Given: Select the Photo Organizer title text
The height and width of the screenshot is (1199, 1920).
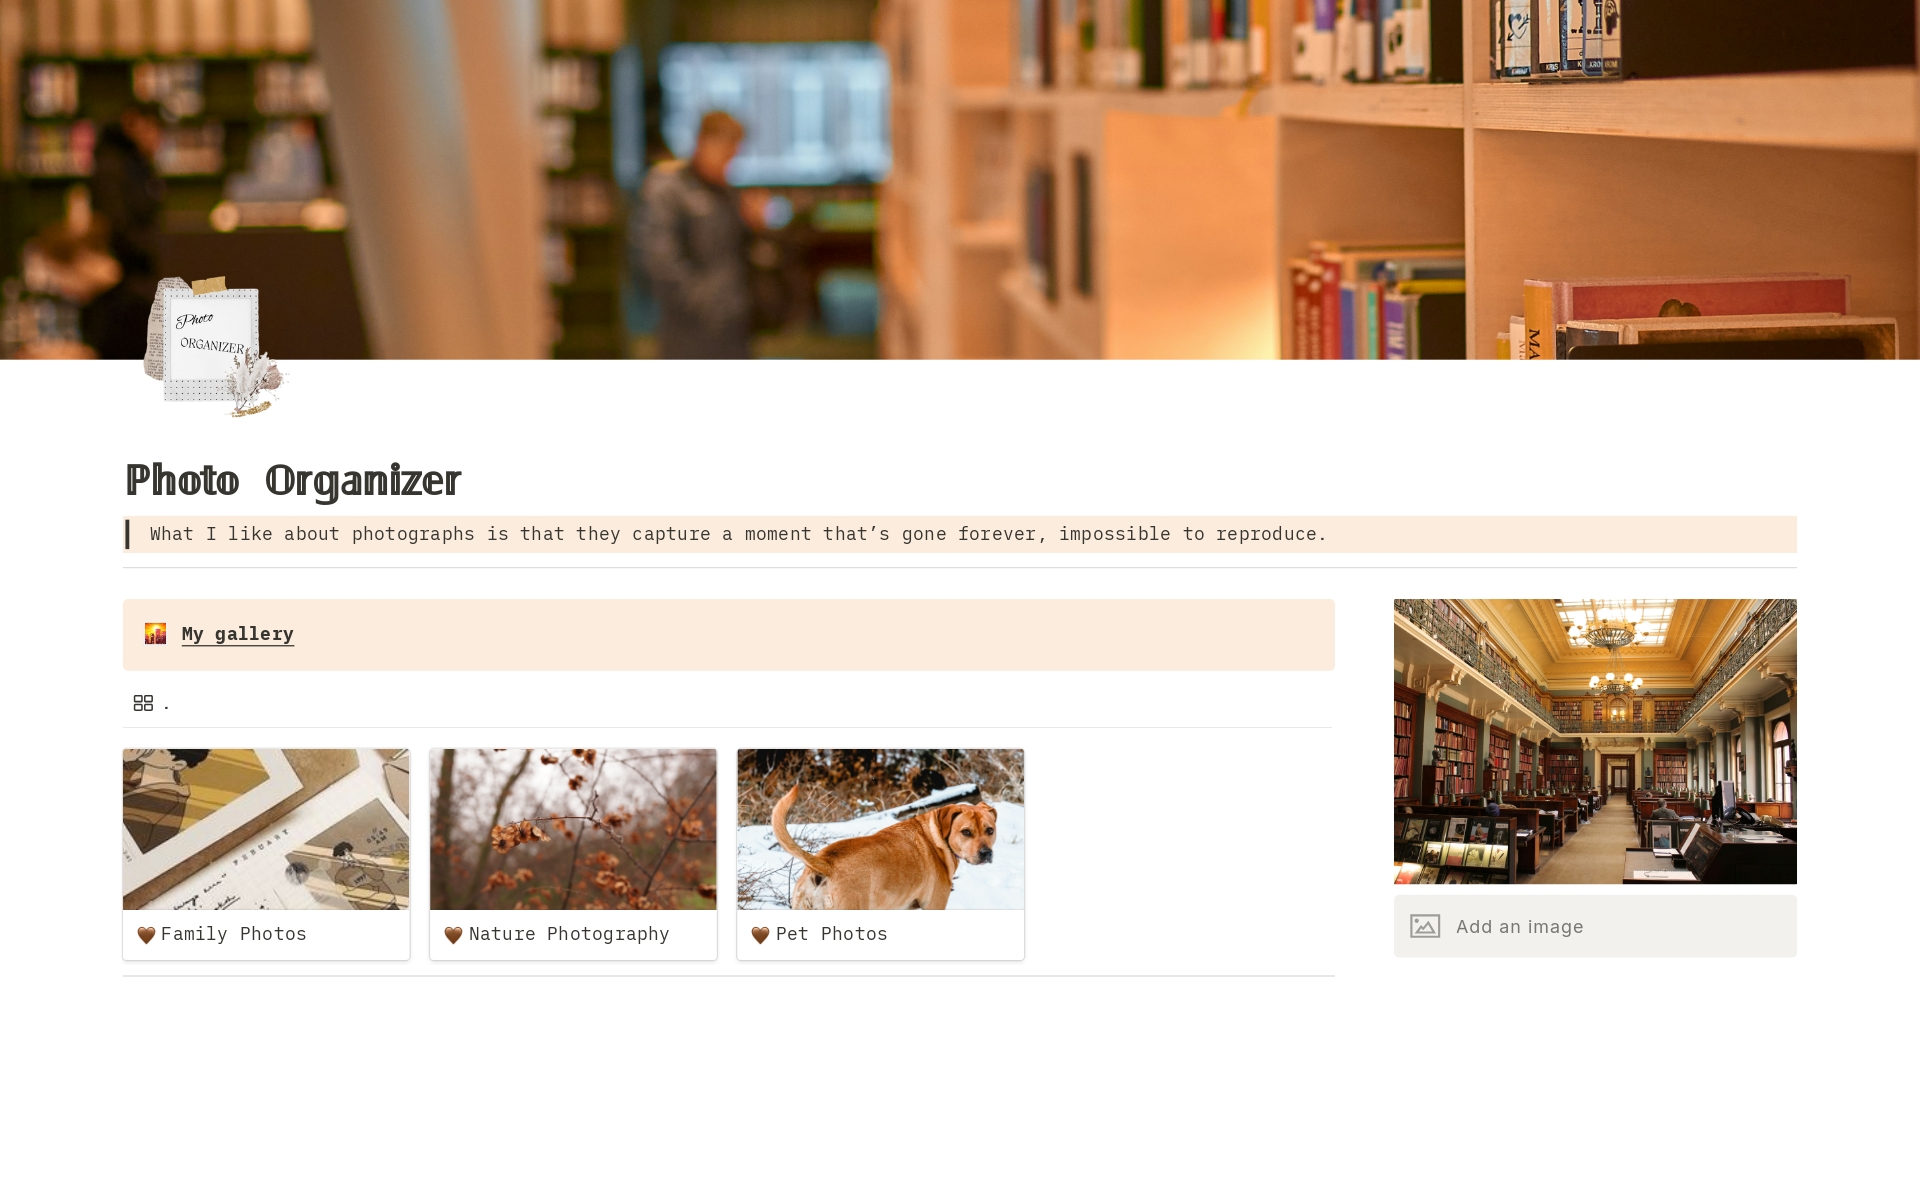Looking at the screenshot, I should [293, 482].
